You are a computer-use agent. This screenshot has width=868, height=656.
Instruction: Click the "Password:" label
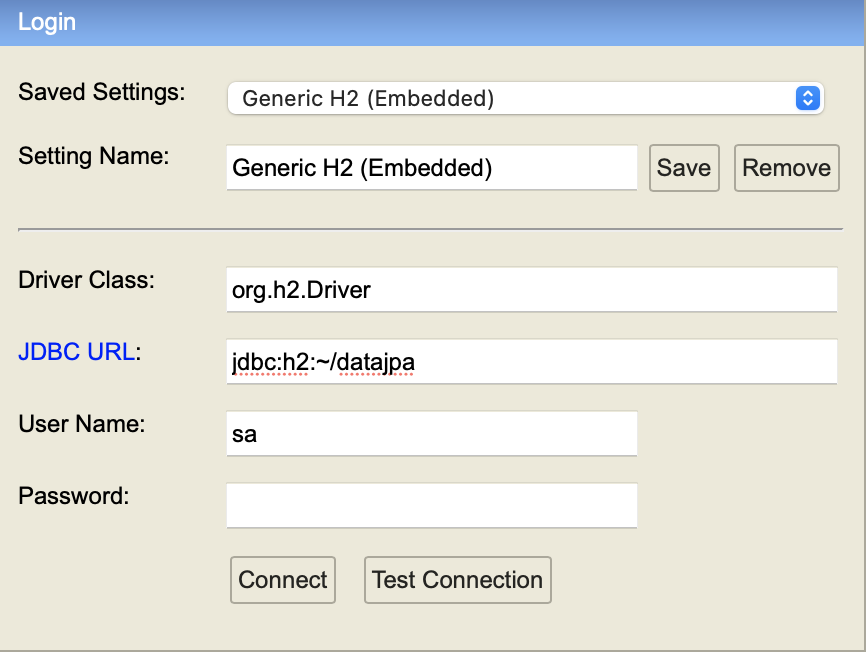[74, 495]
